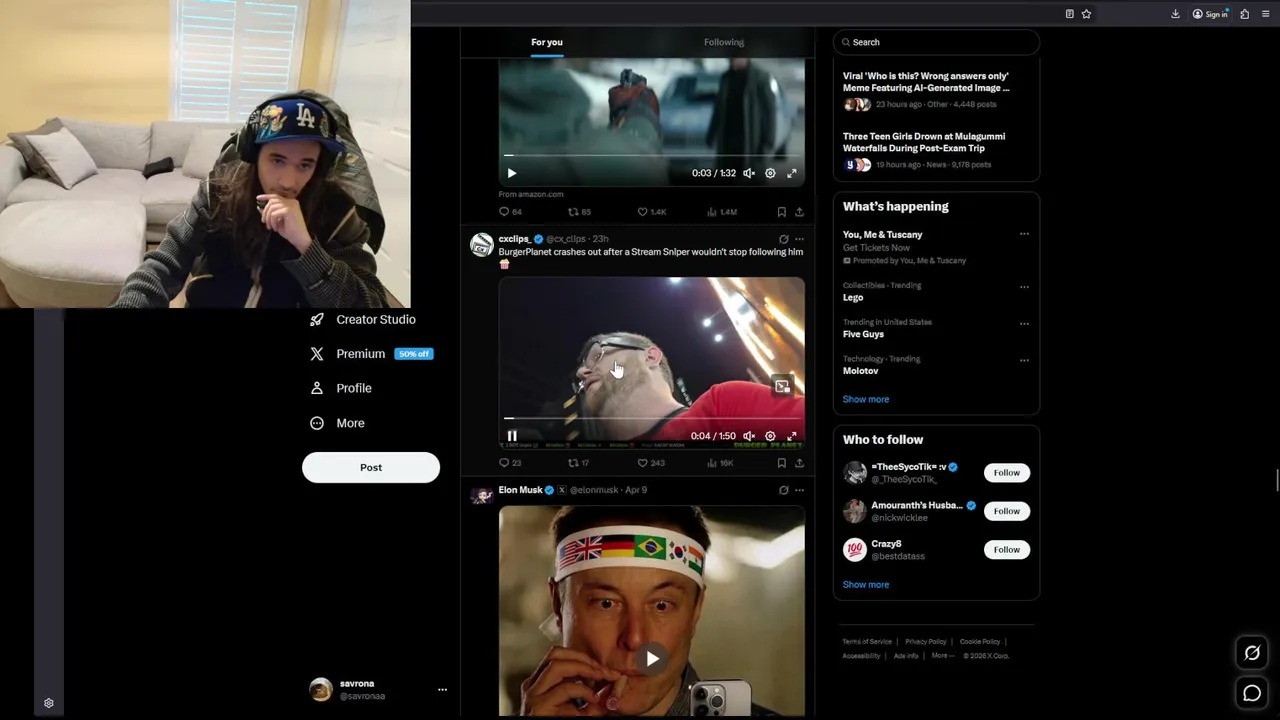1280x720 pixels.
Task: Like the post with 1.4K likes
Action: tap(652, 212)
